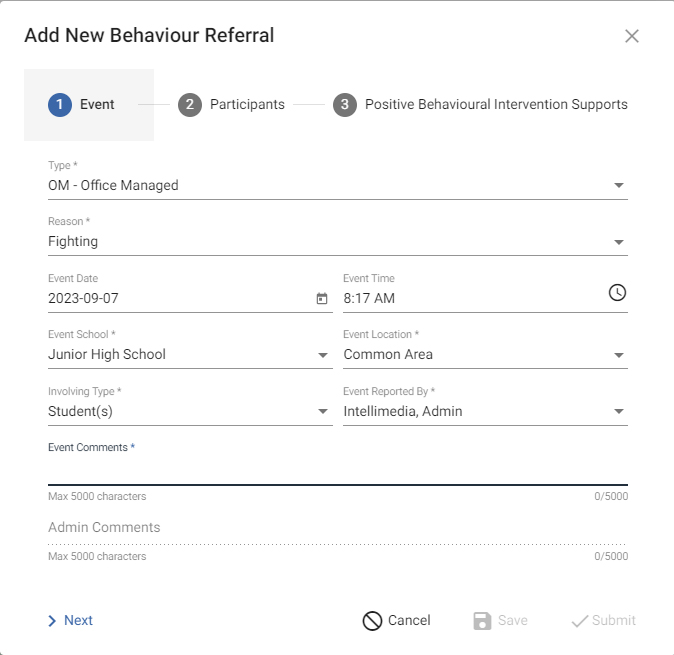Image resolution: width=674 pixels, height=655 pixels.
Task: Click the Save floppy disk icon
Action: pyautogui.click(x=482, y=621)
